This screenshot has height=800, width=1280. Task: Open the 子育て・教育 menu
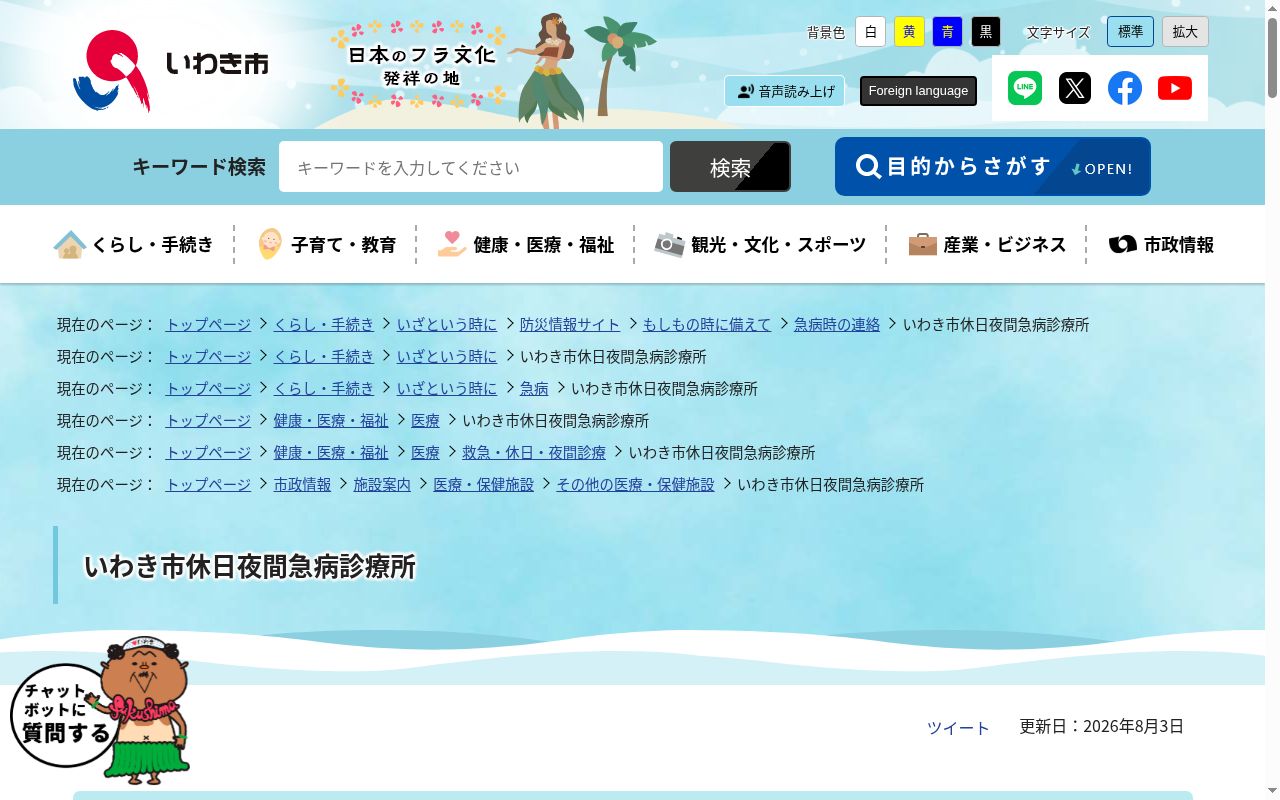coord(326,244)
